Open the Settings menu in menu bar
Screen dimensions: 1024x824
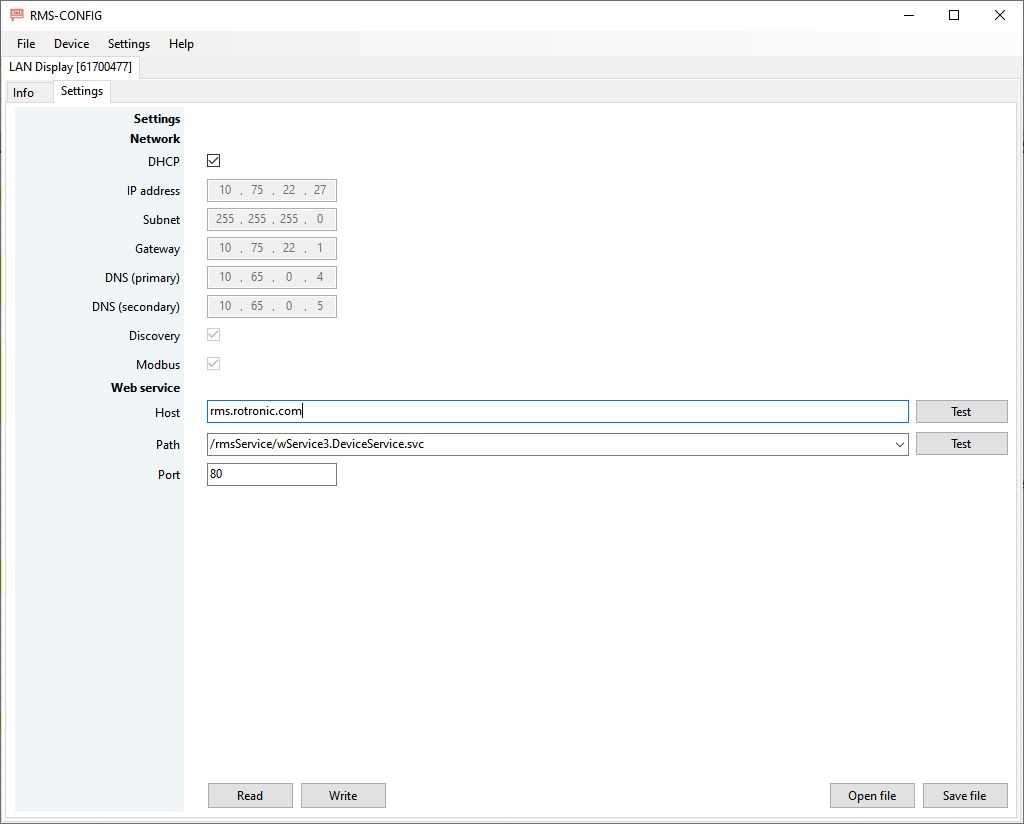(x=129, y=44)
